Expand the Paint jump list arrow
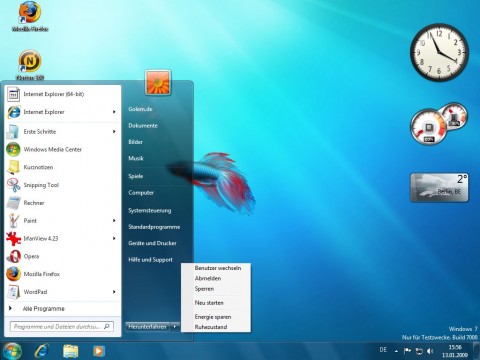Image resolution: width=480 pixels, height=360 pixels. [114, 220]
